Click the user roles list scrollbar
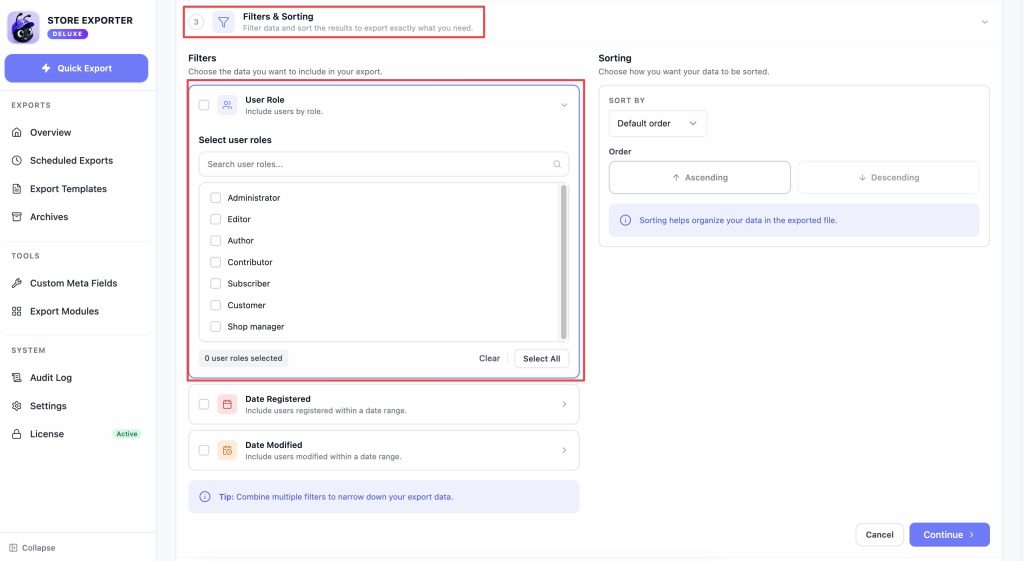The height and width of the screenshot is (561, 1024). point(564,262)
